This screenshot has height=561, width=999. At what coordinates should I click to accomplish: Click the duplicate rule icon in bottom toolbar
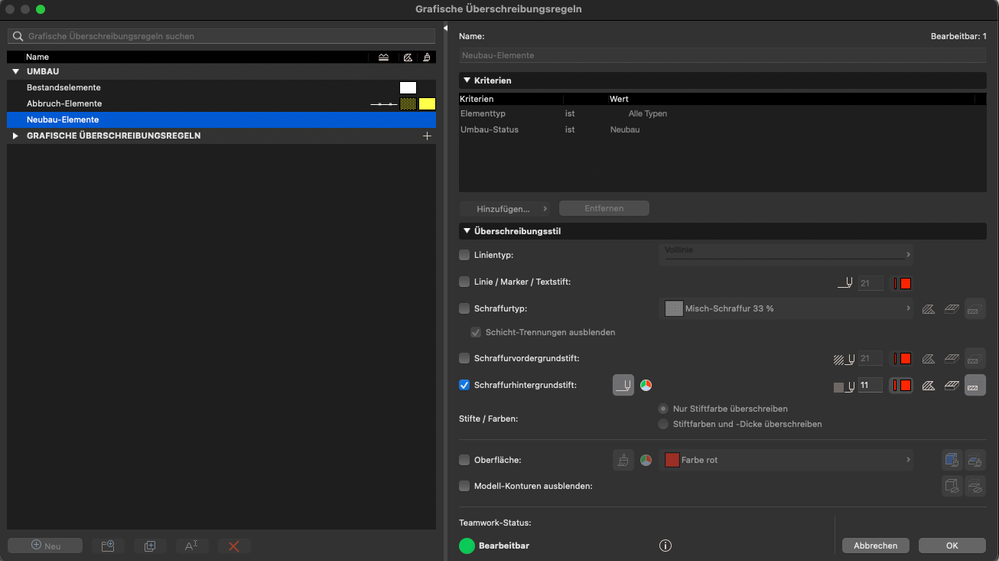click(150, 546)
